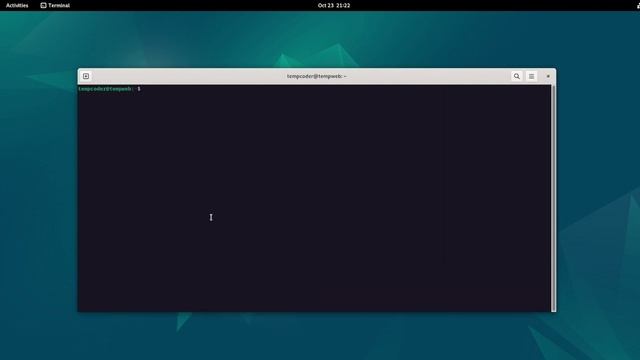
Task: Open the Activities overview
Action: (17, 5)
